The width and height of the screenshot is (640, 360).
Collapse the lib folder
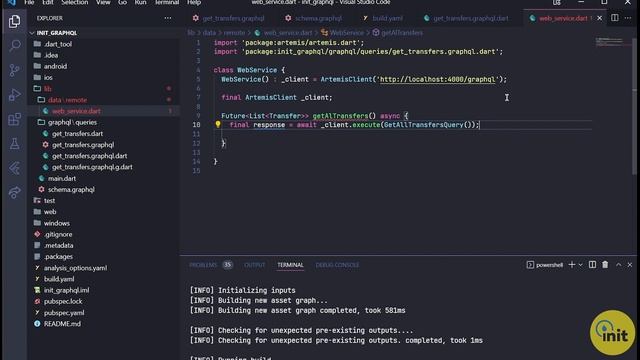pyautogui.click(x=48, y=89)
